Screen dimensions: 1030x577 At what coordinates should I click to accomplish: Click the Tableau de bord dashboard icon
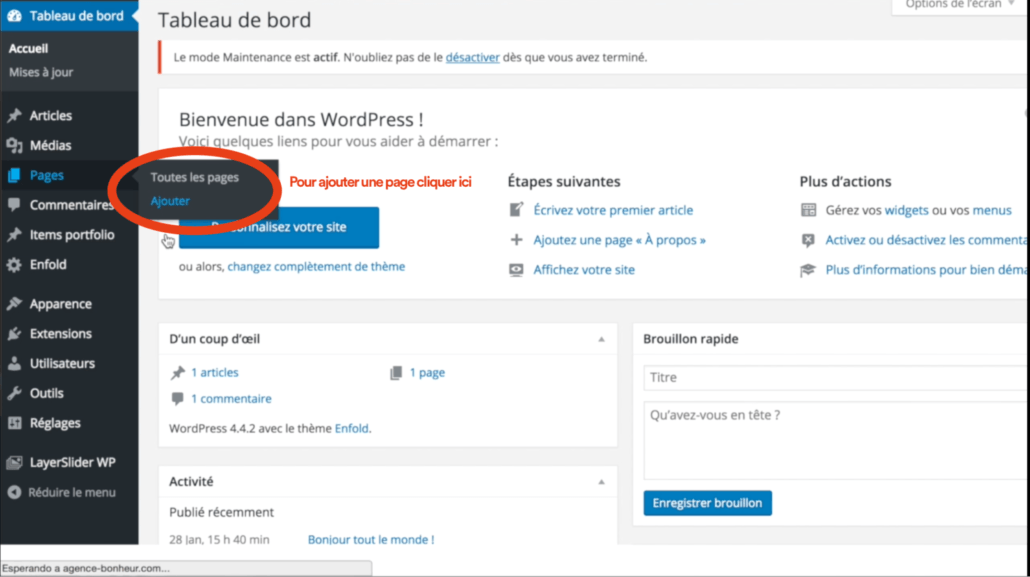[x=14, y=16]
